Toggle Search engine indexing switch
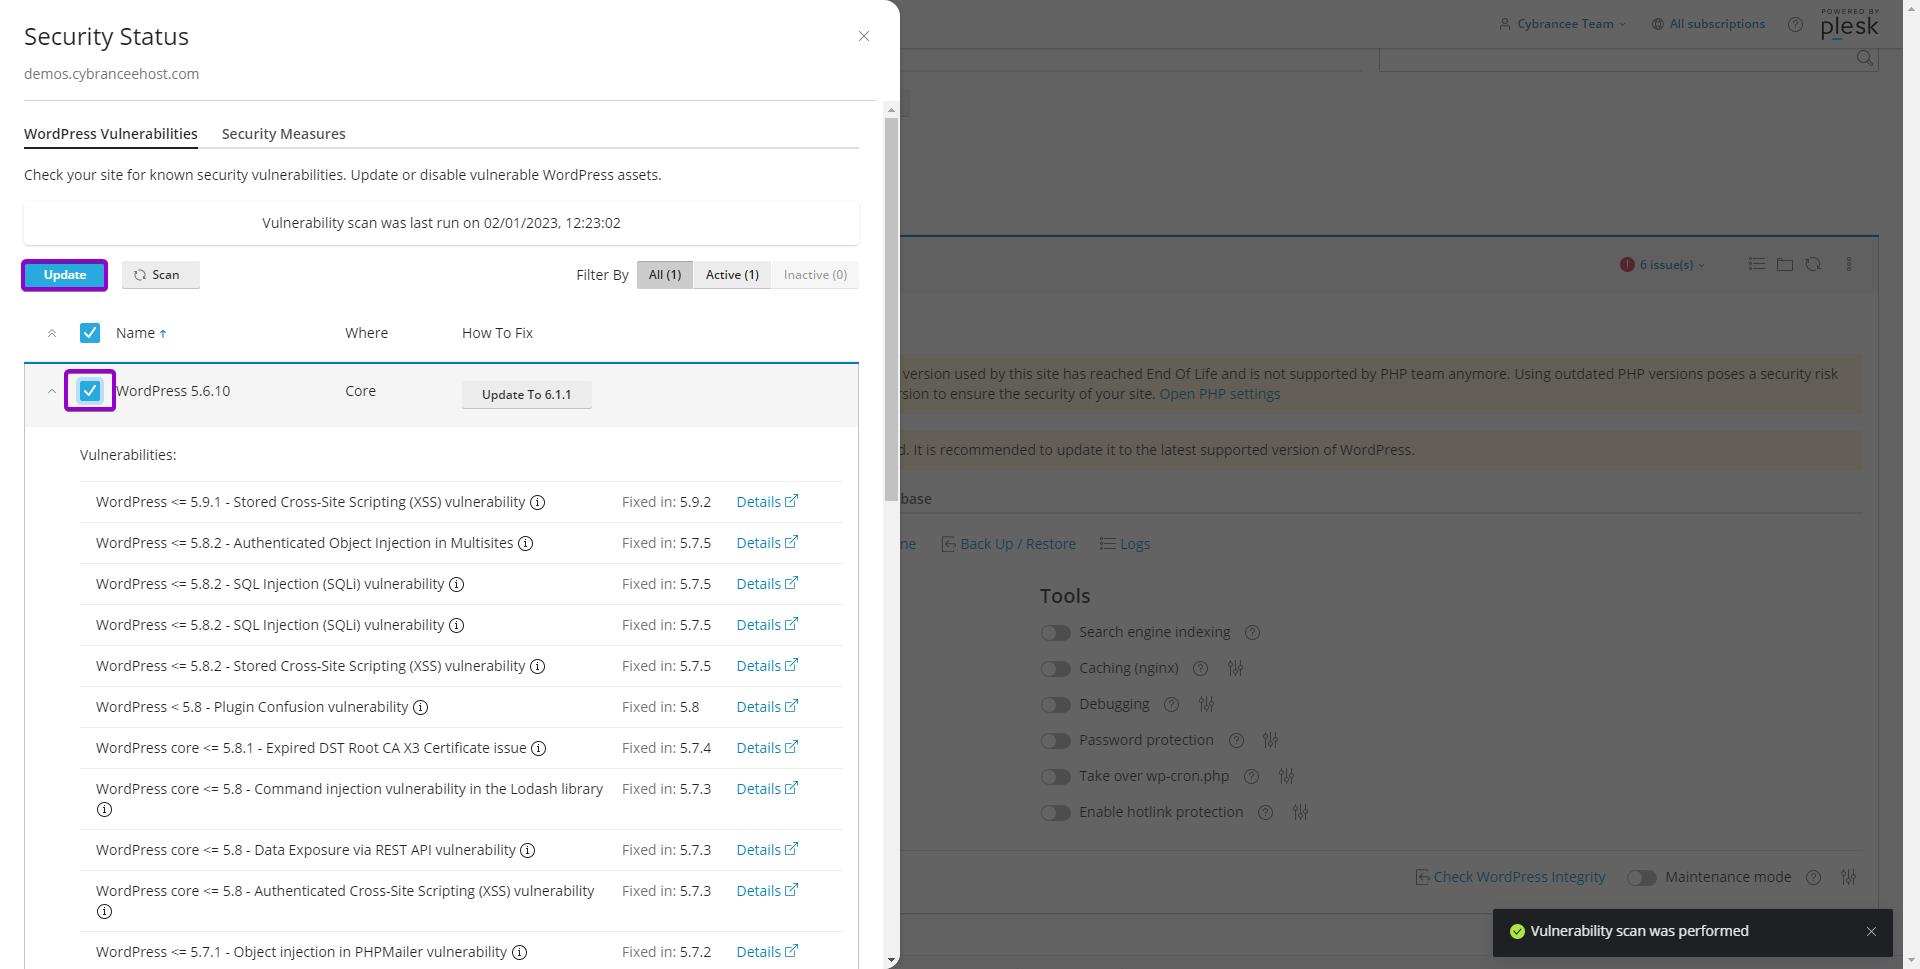Image resolution: width=1920 pixels, height=969 pixels. pos(1055,633)
